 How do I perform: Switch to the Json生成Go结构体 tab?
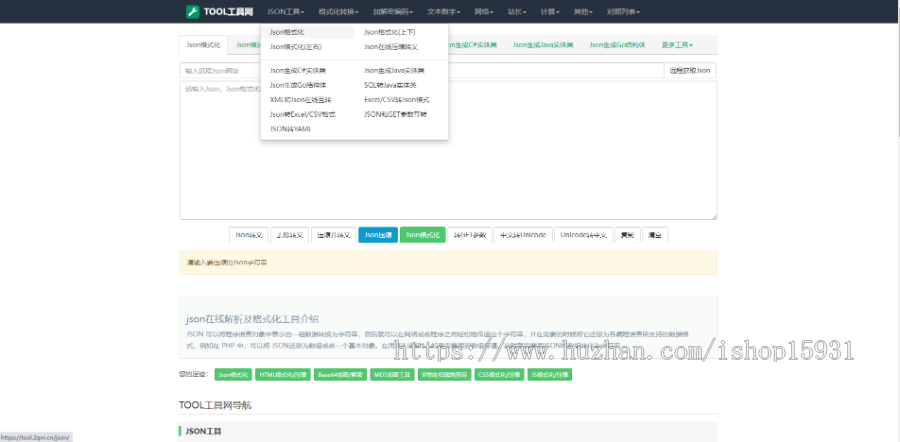coord(616,45)
